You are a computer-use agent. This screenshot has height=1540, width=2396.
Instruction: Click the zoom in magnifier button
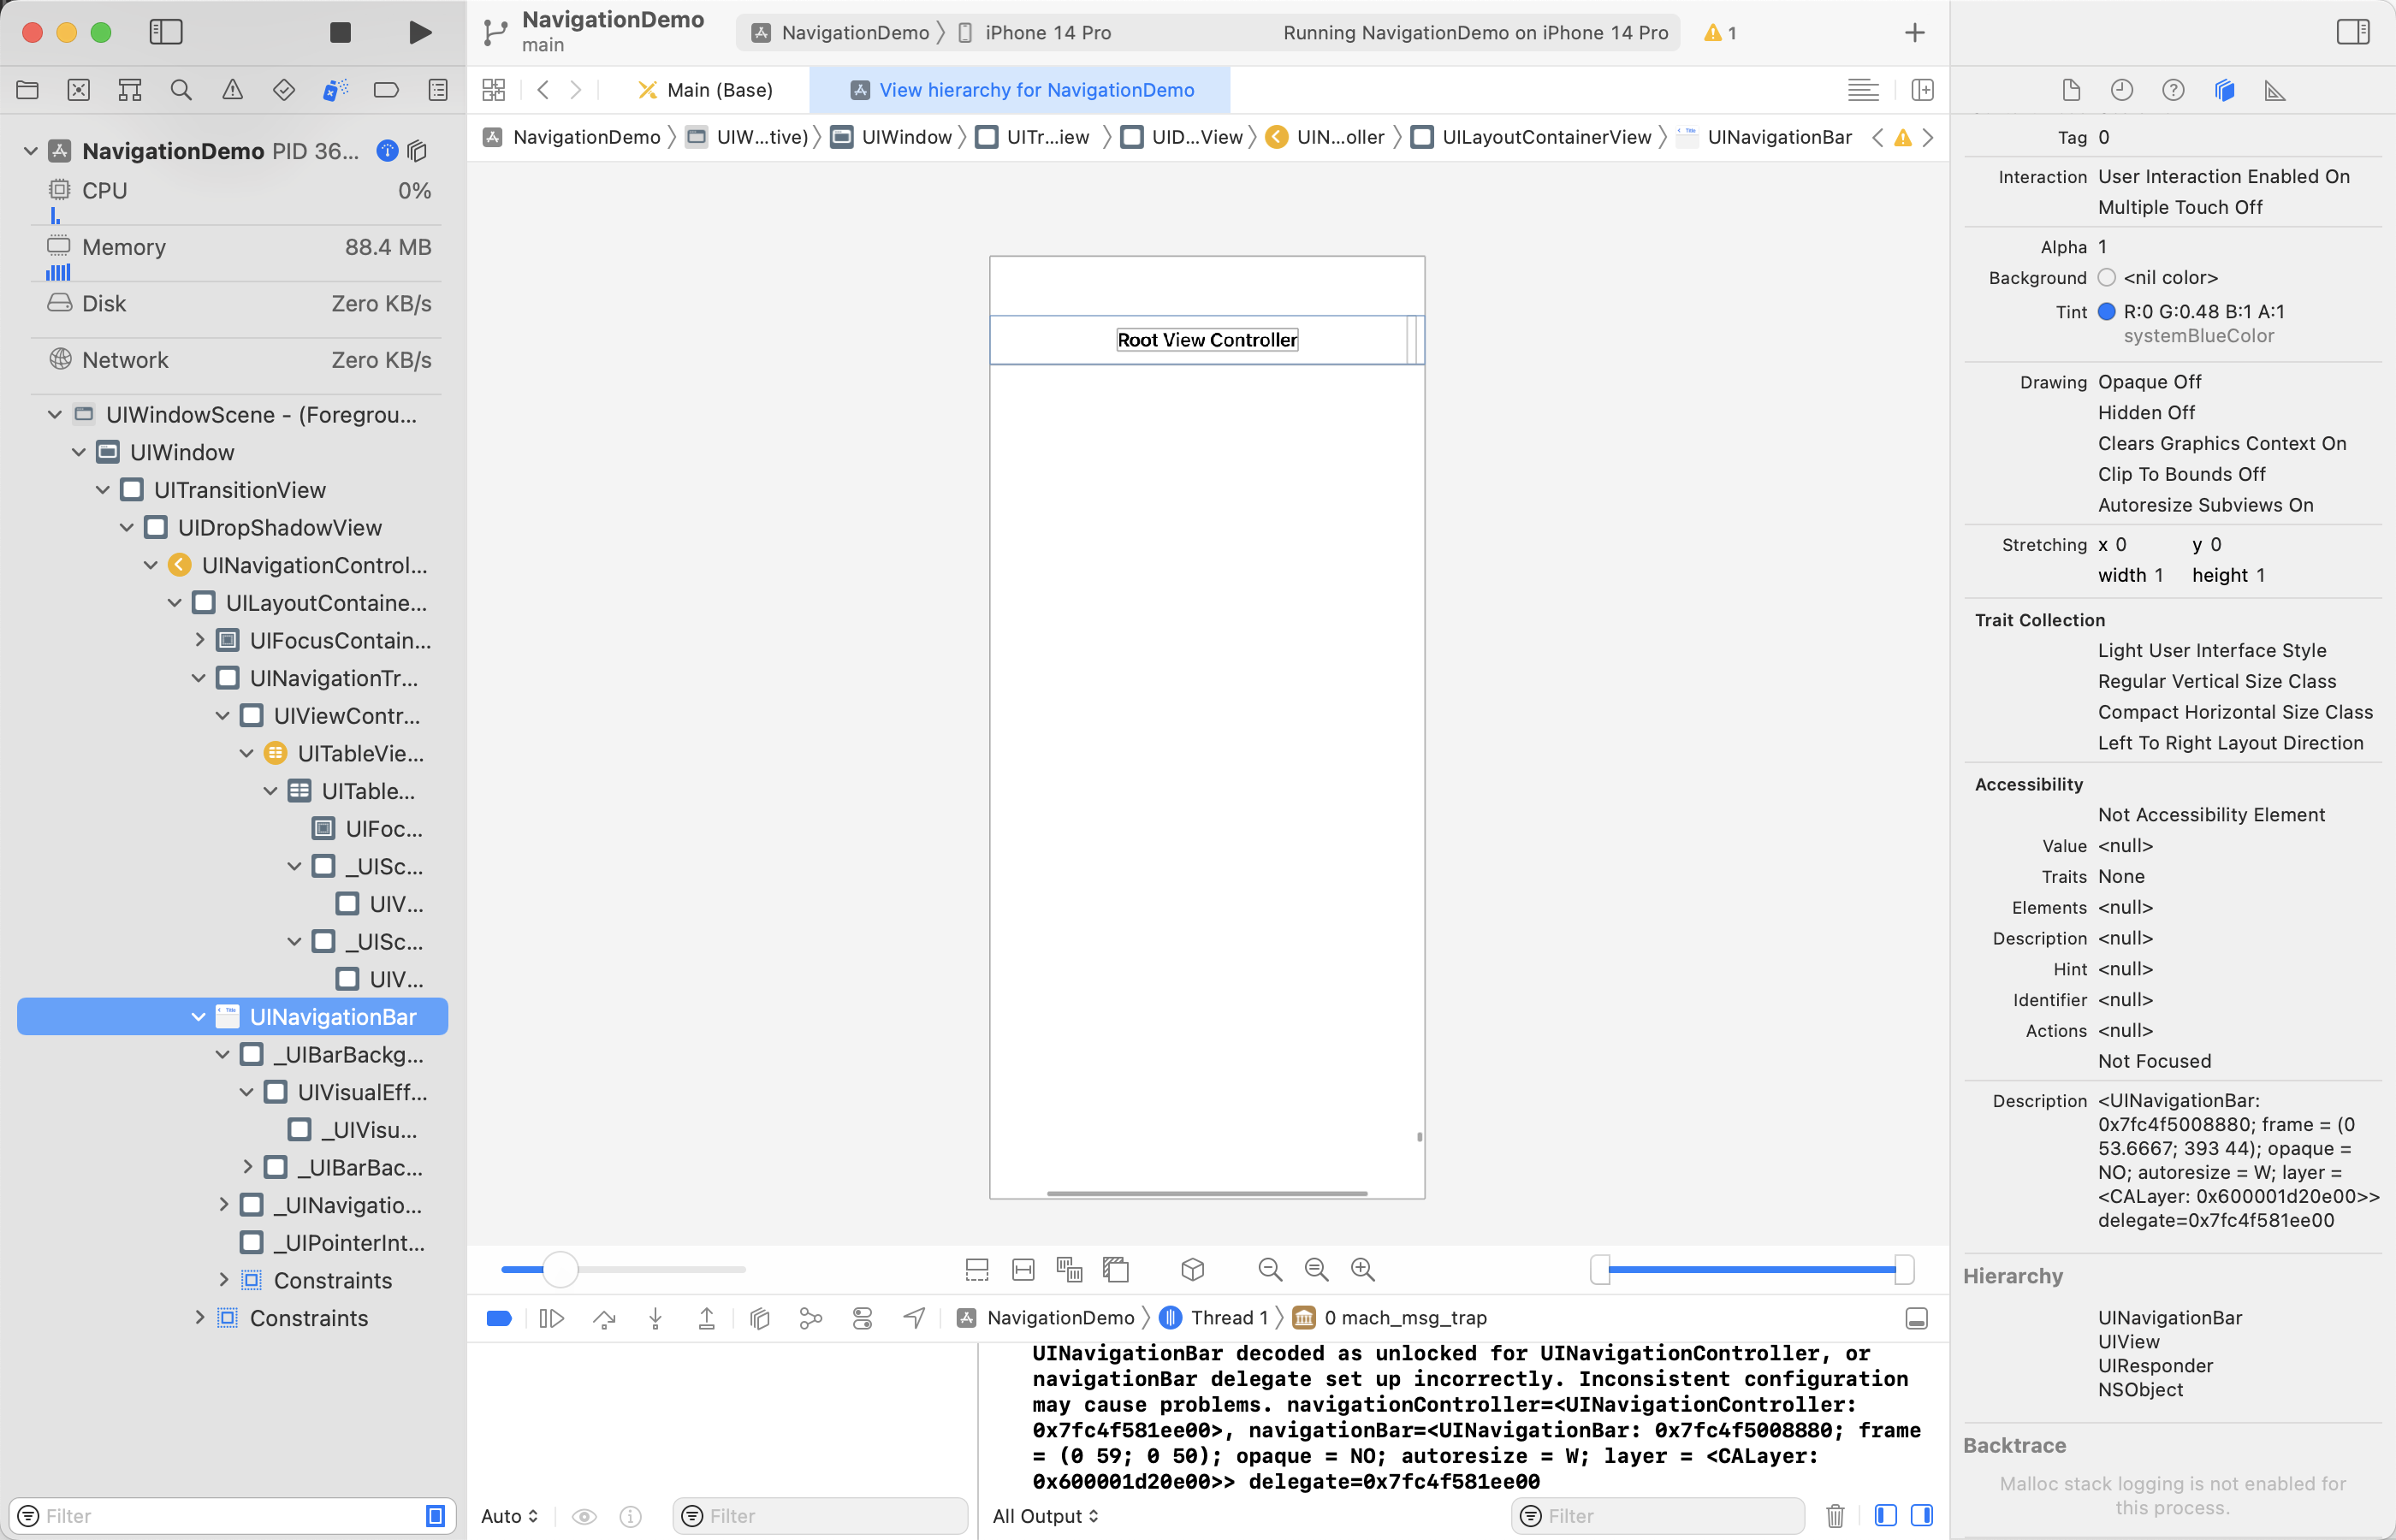(1362, 1270)
